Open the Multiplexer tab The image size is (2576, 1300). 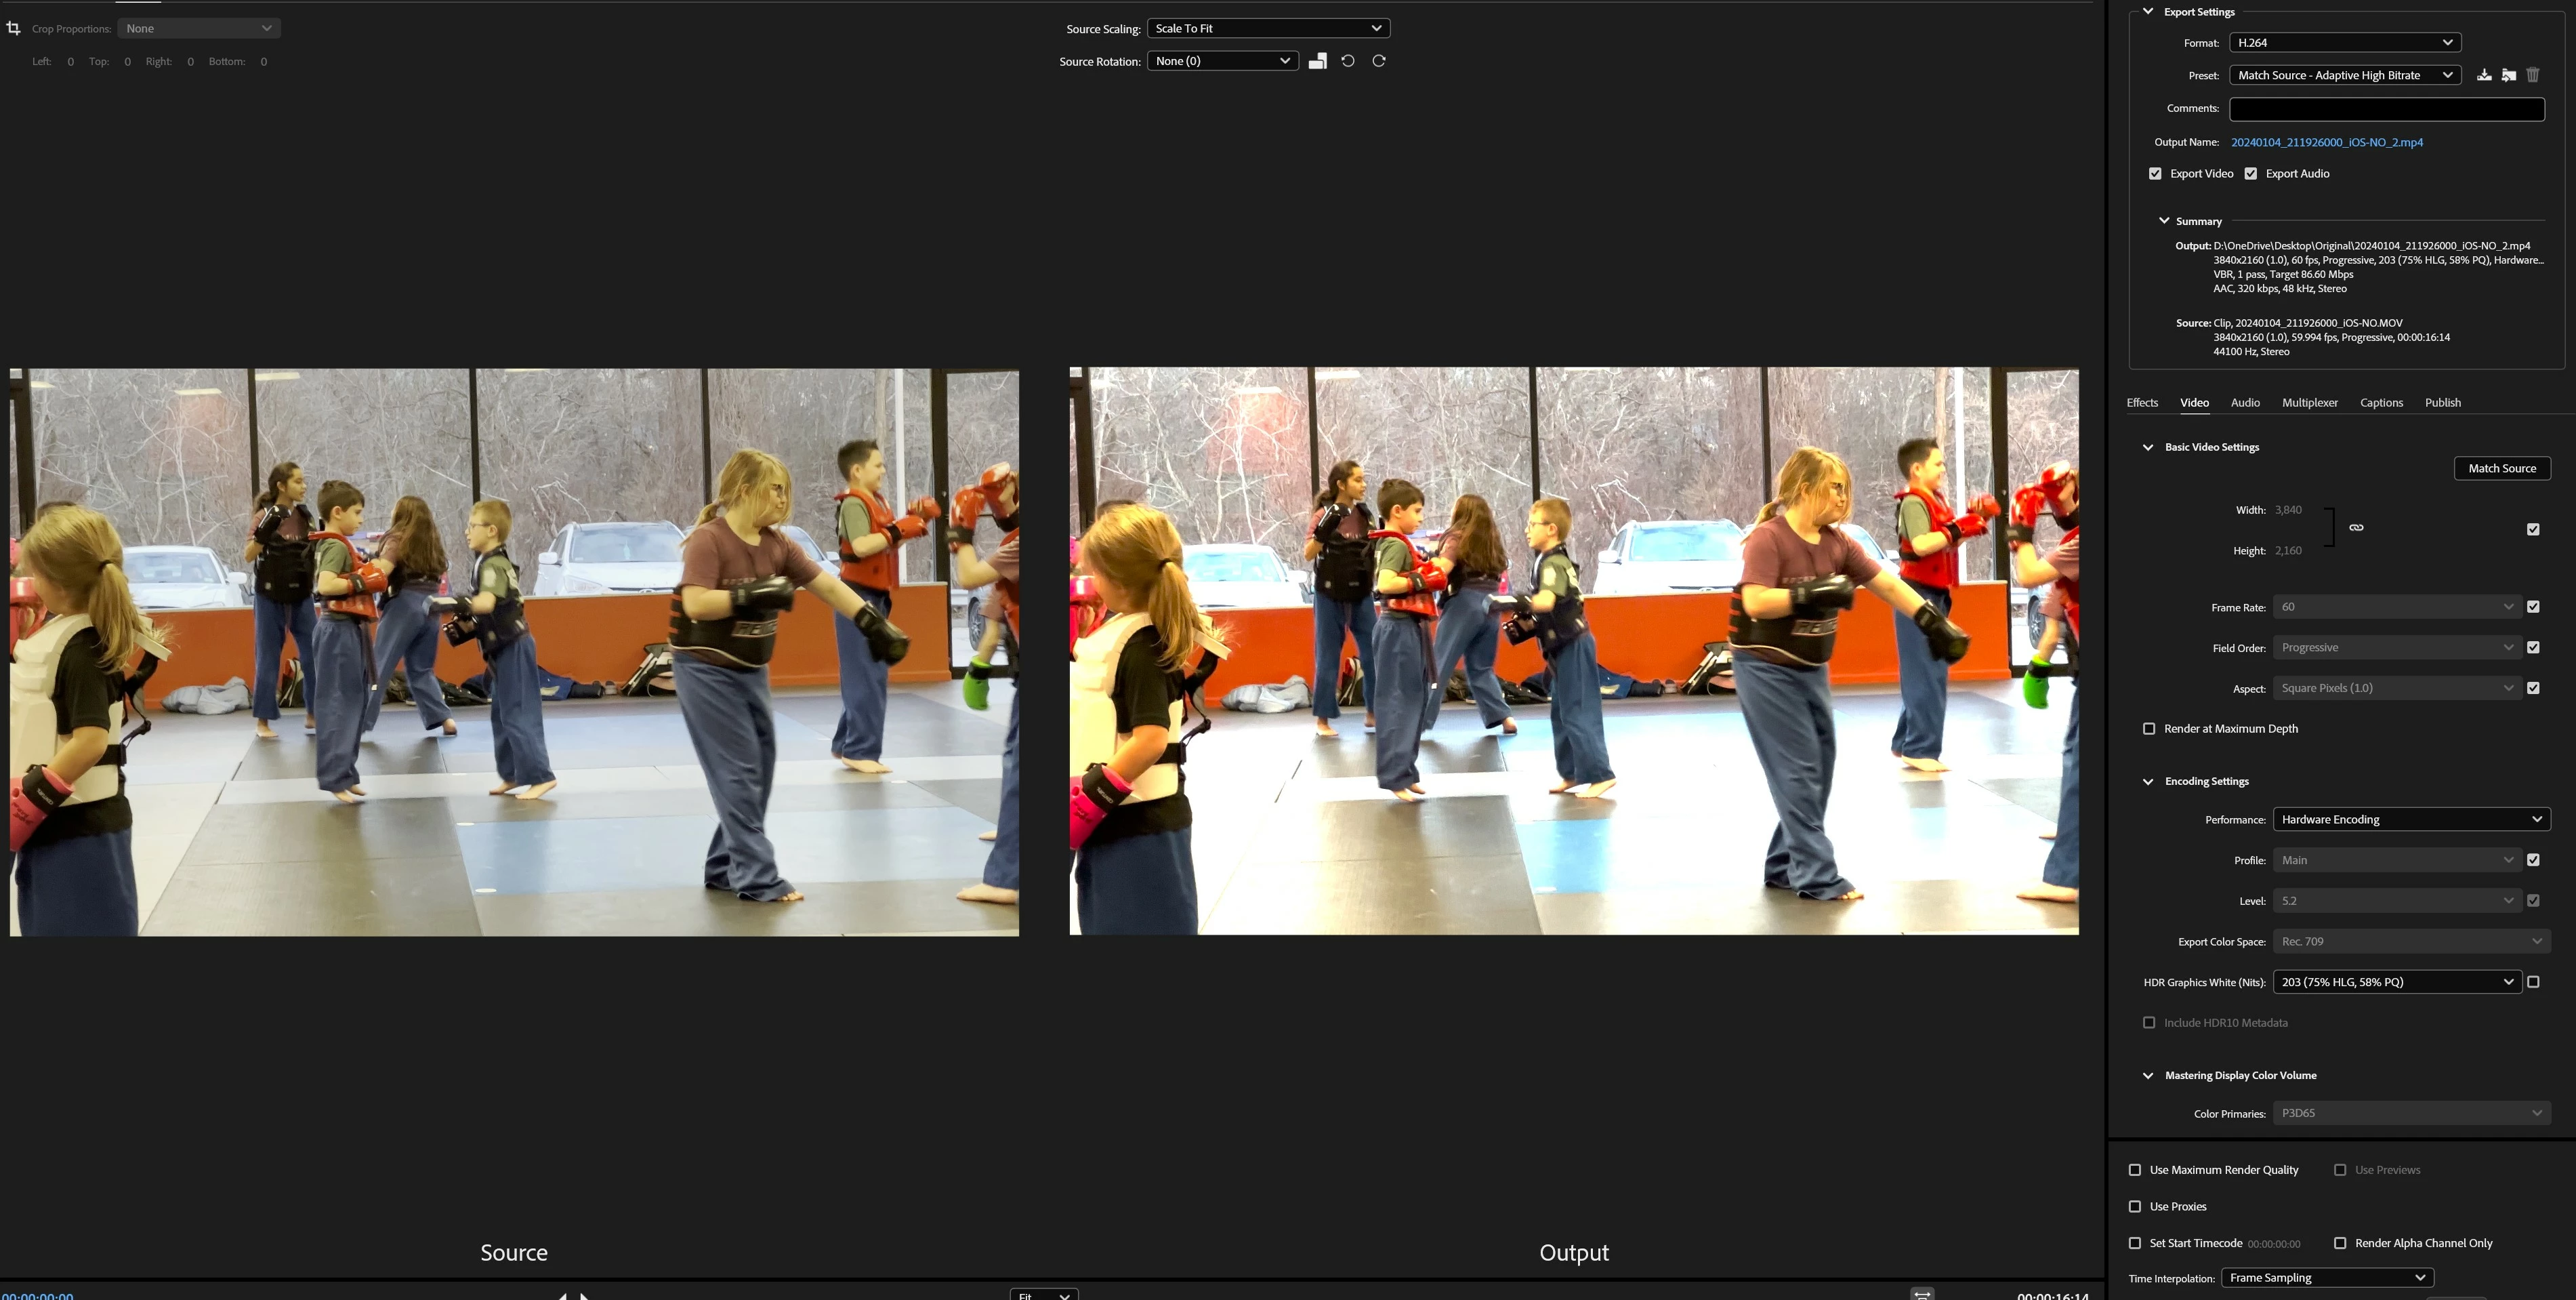(x=2309, y=403)
